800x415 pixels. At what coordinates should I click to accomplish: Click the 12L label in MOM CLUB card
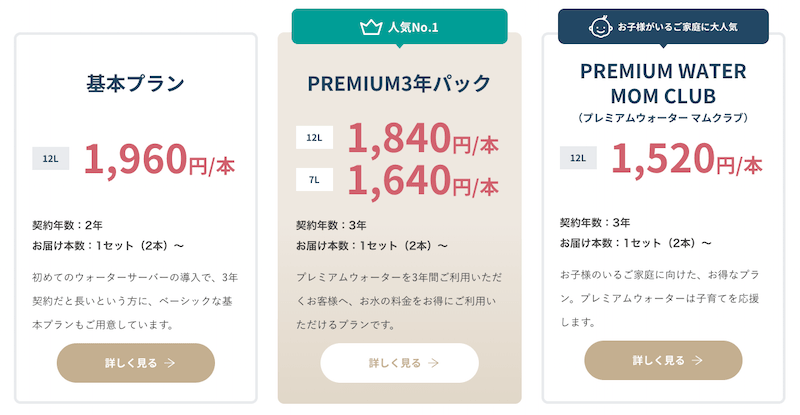(578, 157)
